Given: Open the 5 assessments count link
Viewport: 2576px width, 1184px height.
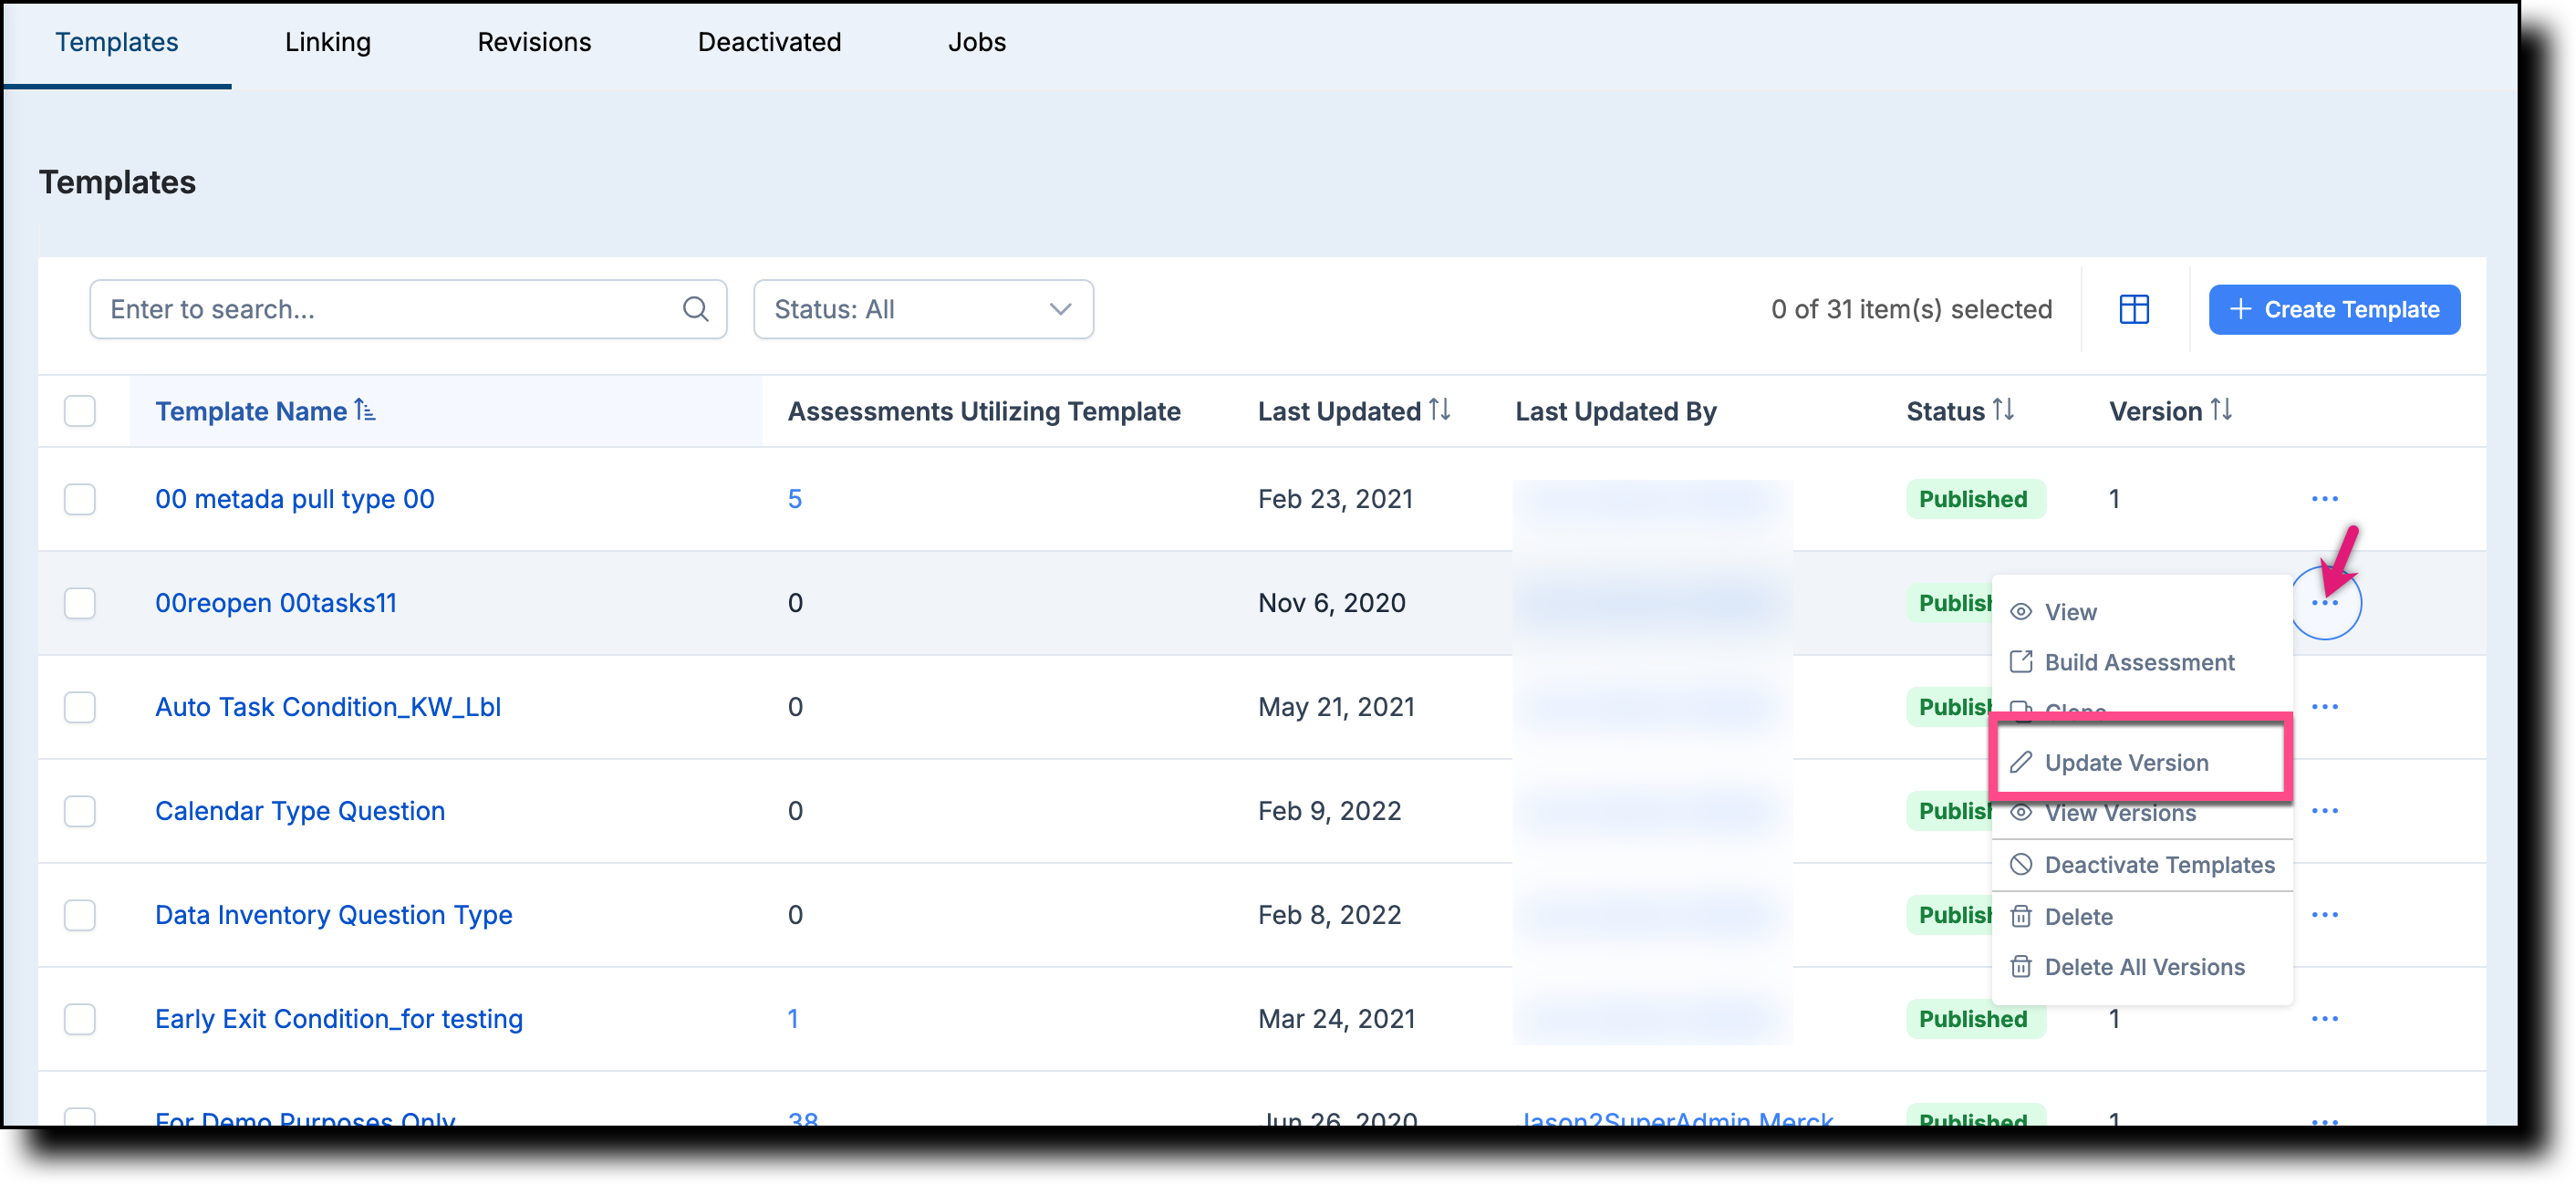Looking at the screenshot, I should (795, 499).
